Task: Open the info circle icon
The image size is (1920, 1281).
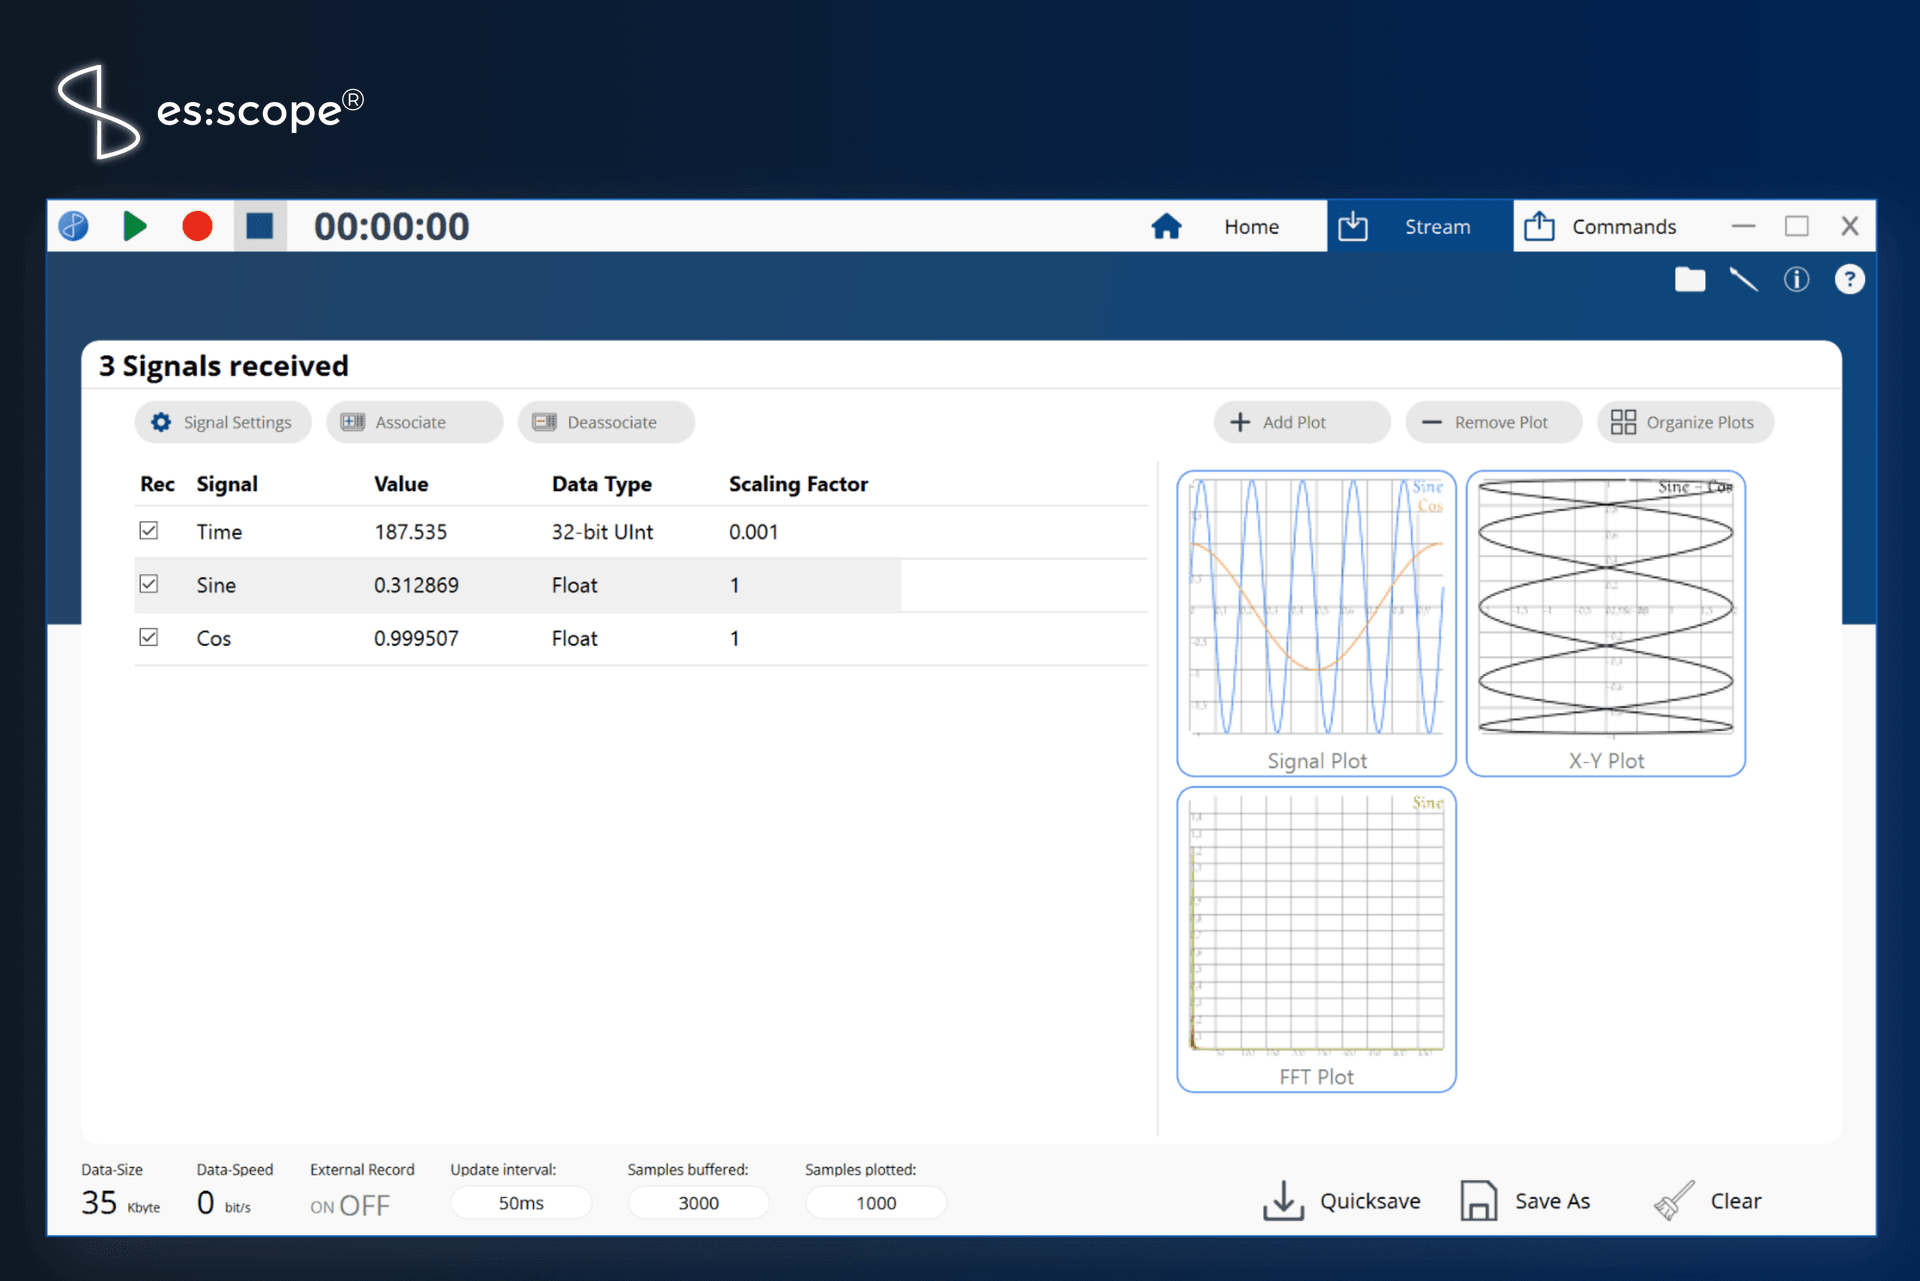Action: point(1796,280)
